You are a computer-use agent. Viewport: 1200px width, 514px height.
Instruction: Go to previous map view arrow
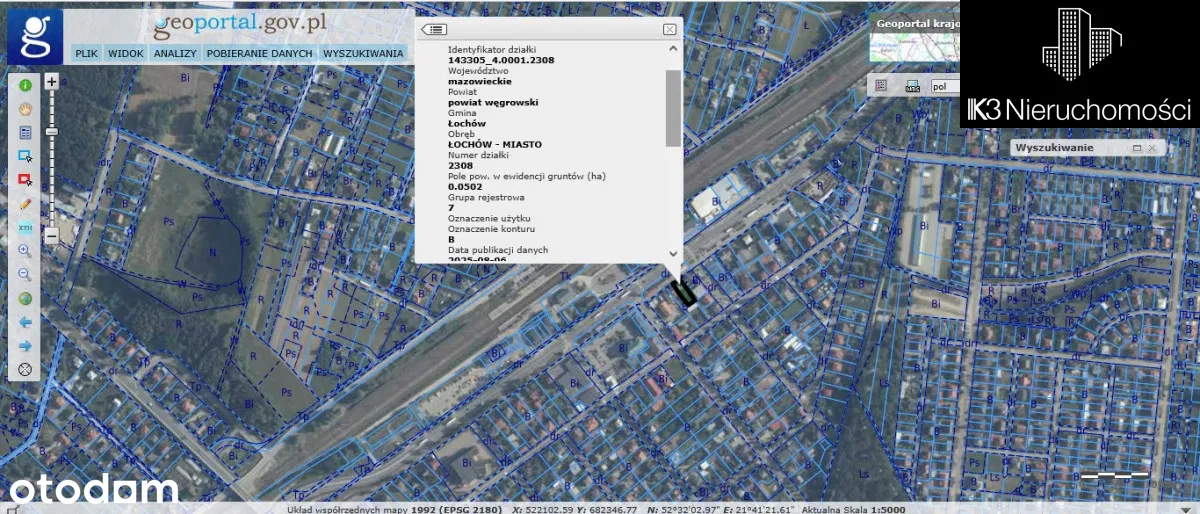25,322
